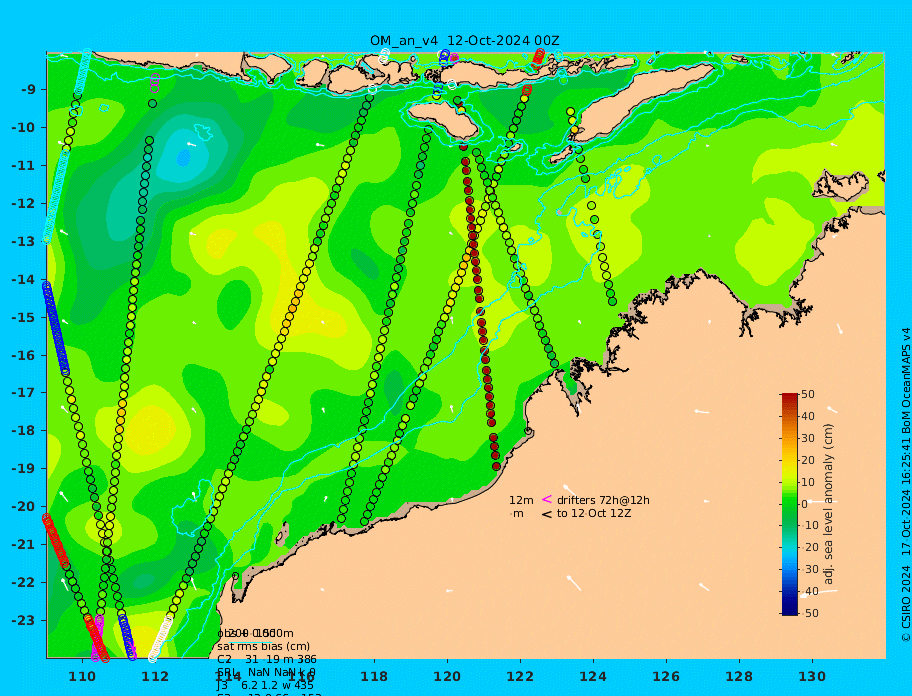
Task: Click latitude axis label '-15'
Action: pos(23,317)
